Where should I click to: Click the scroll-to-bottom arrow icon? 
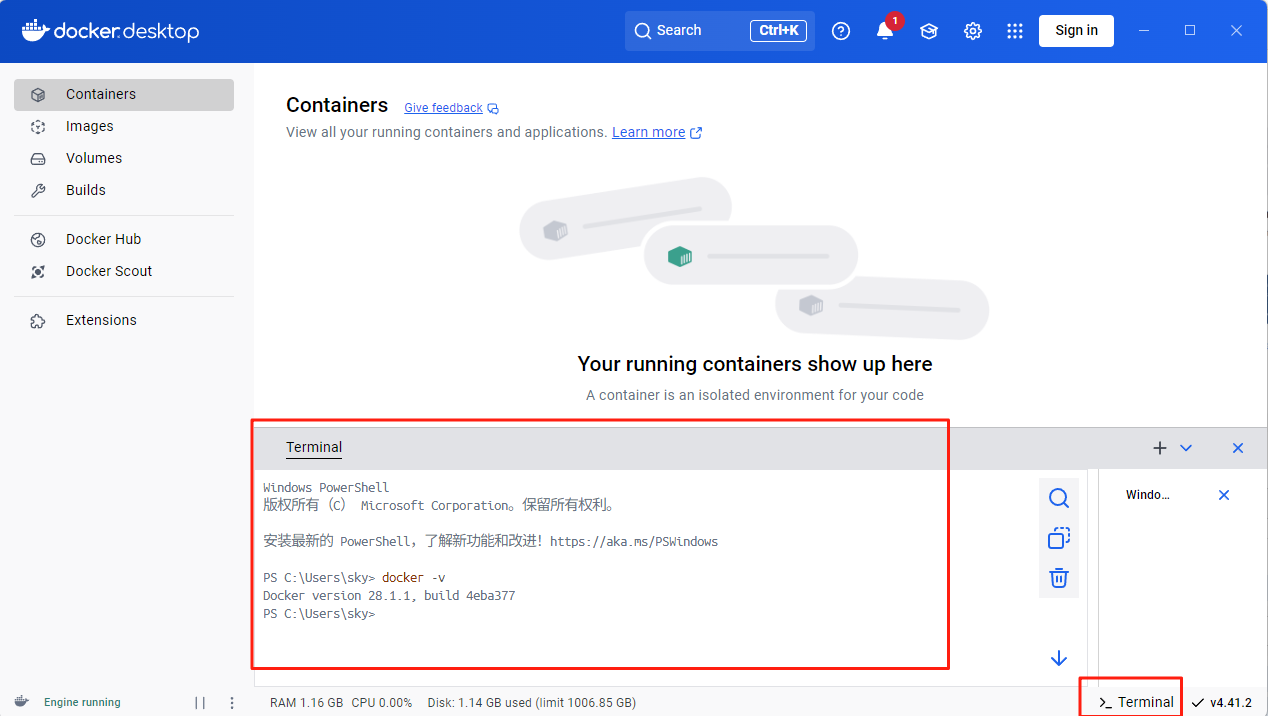(x=1059, y=658)
